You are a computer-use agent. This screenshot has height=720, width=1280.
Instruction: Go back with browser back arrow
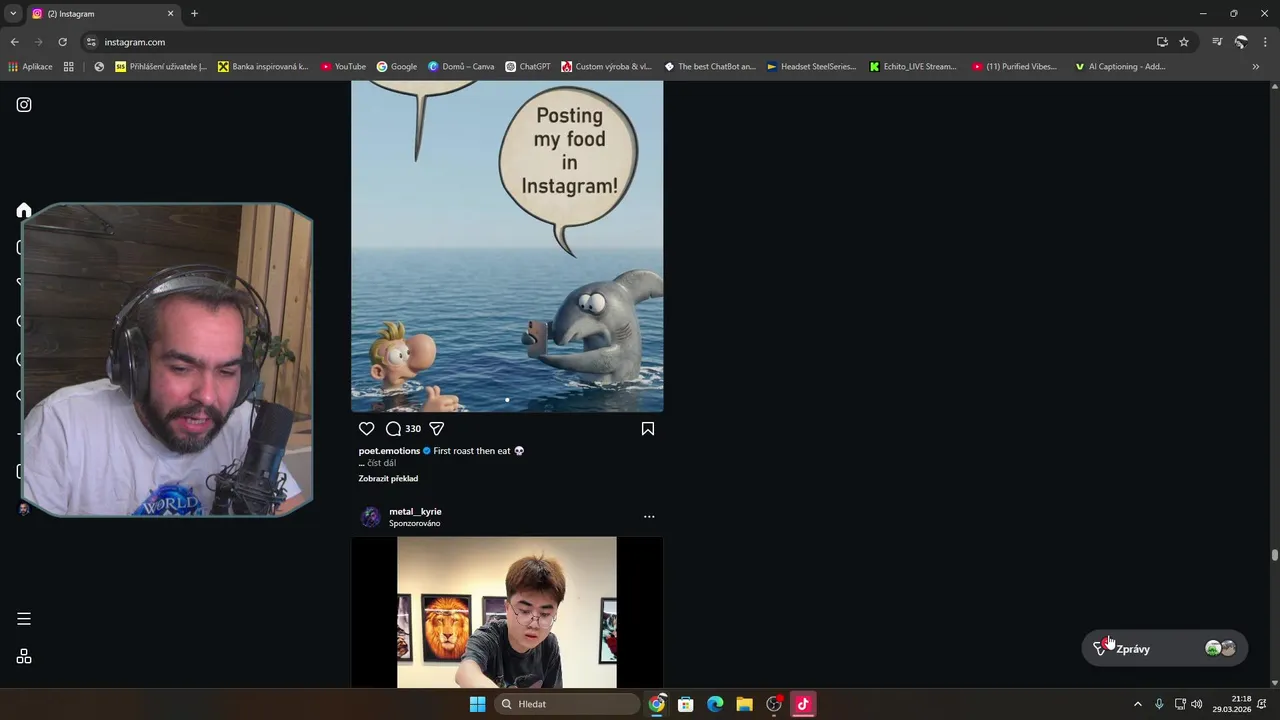pyautogui.click(x=14, y=42)
